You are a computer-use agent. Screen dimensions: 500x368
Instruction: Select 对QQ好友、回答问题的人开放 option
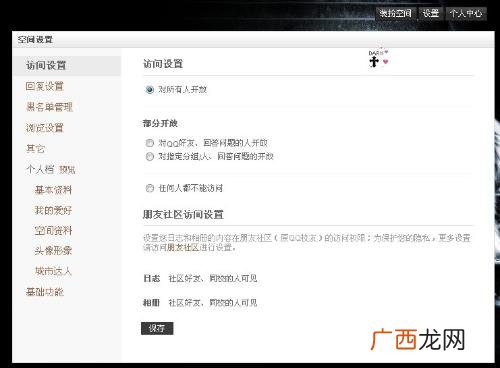[150, 143]
